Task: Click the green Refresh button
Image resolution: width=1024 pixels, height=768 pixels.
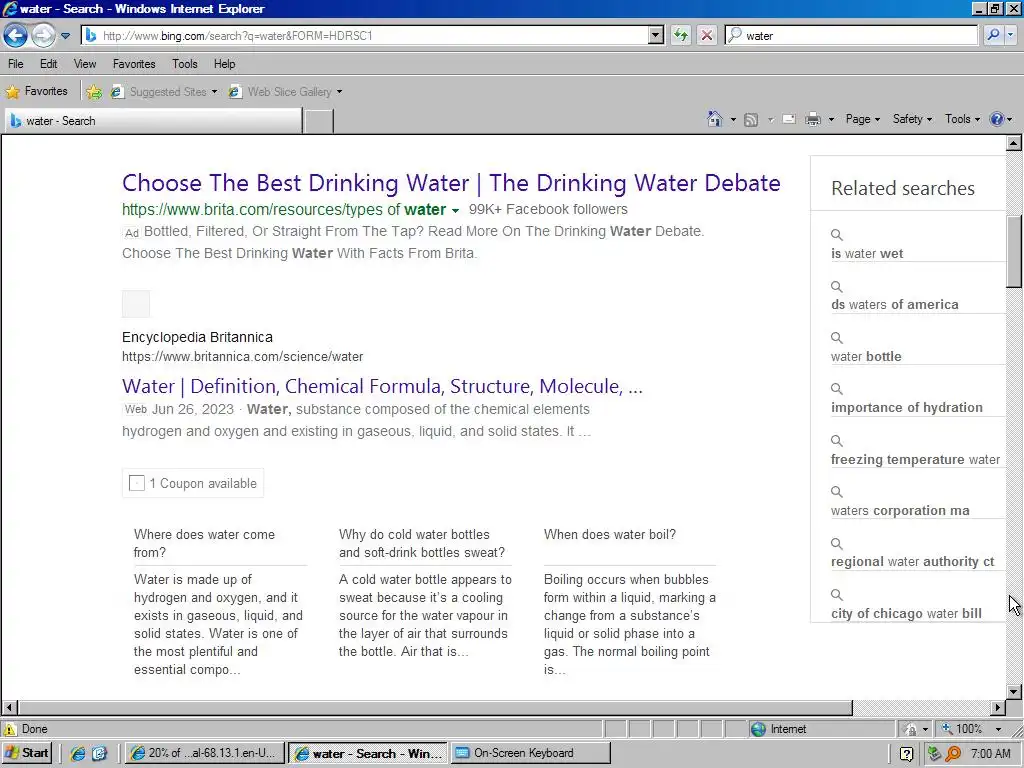Action: (681, 36)
